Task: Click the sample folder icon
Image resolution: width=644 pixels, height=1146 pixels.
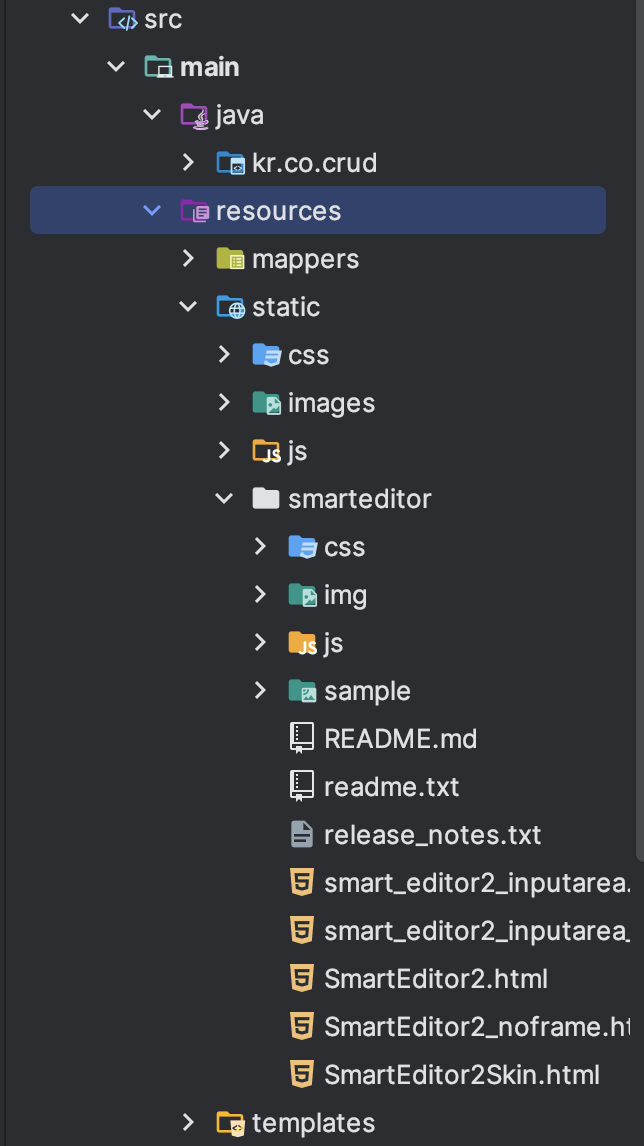Action: click(x=303, y=691)
